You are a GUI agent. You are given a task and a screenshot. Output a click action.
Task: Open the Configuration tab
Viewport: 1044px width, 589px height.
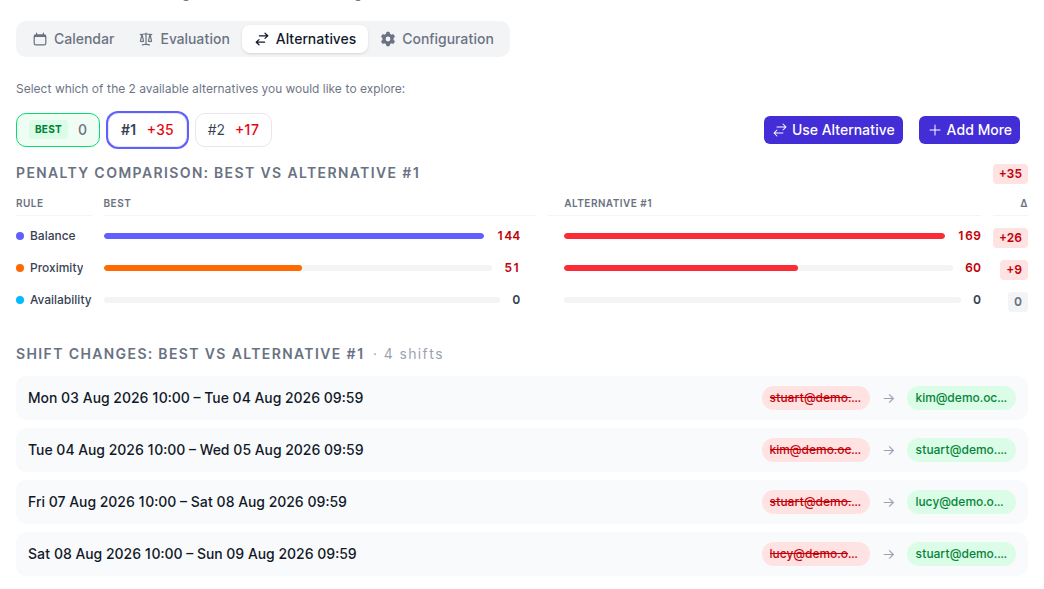pyautogui.click(x=437, y=39)
